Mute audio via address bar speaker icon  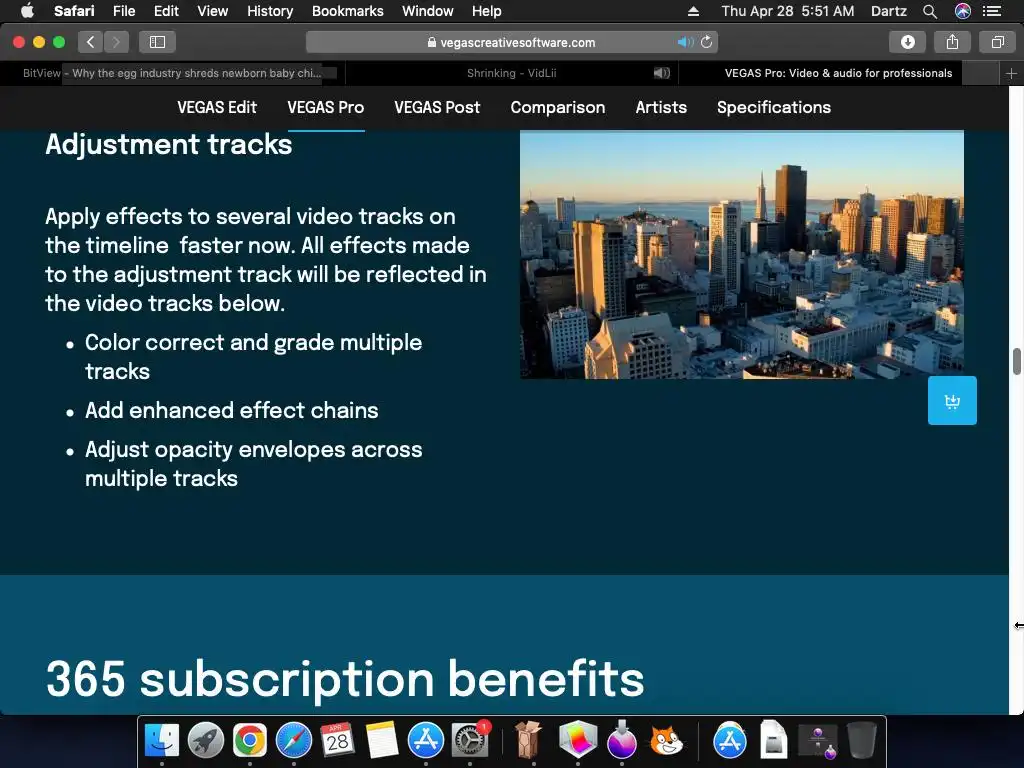[684, 42]
